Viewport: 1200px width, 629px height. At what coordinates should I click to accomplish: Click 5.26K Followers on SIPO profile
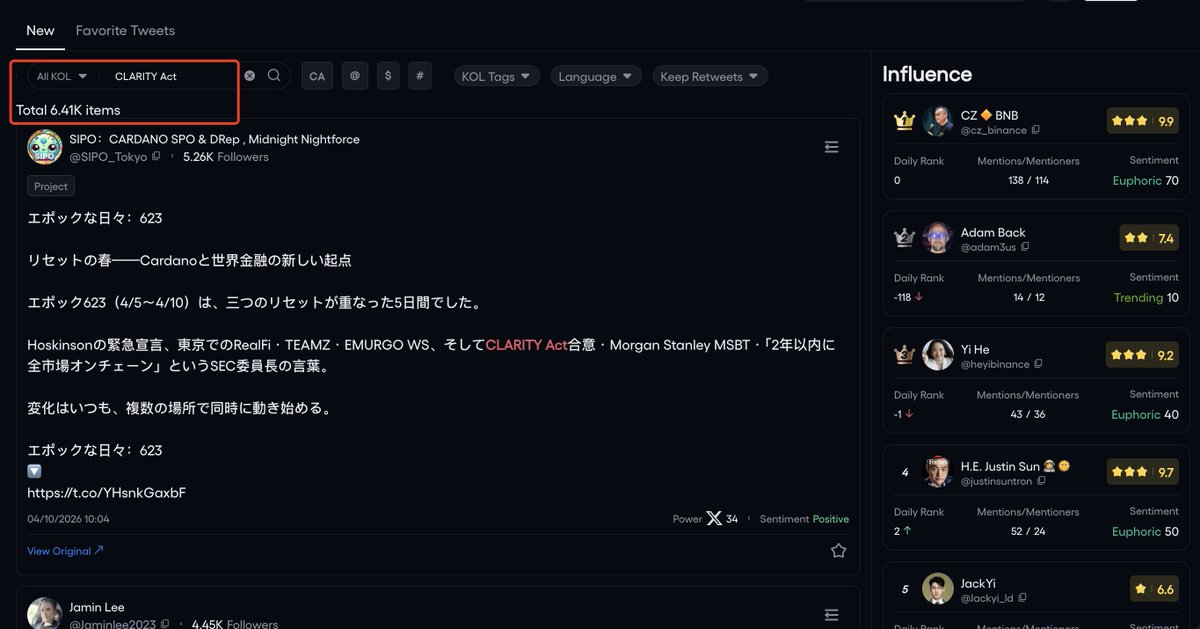pyautogui.click(x=226, y=157)
